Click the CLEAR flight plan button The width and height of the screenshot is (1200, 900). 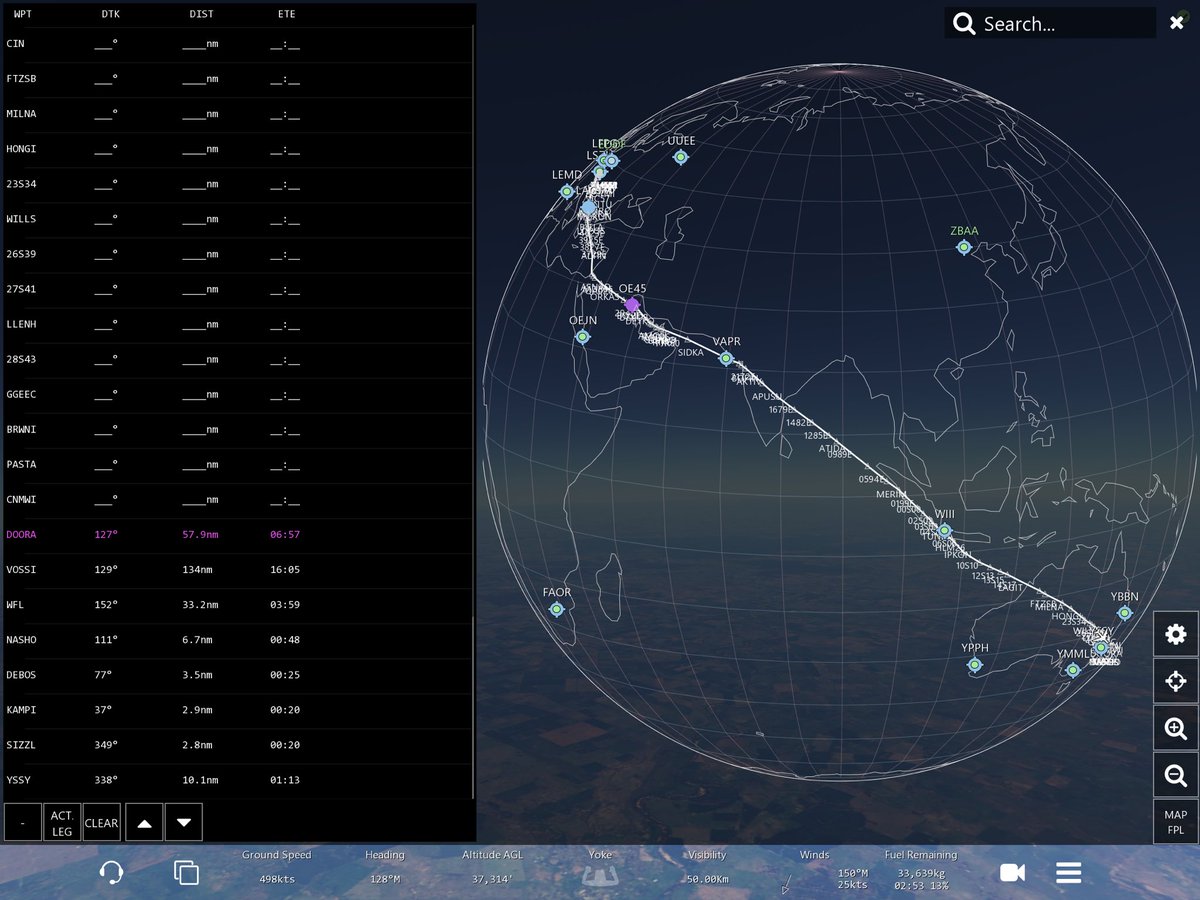pos(102,822)
